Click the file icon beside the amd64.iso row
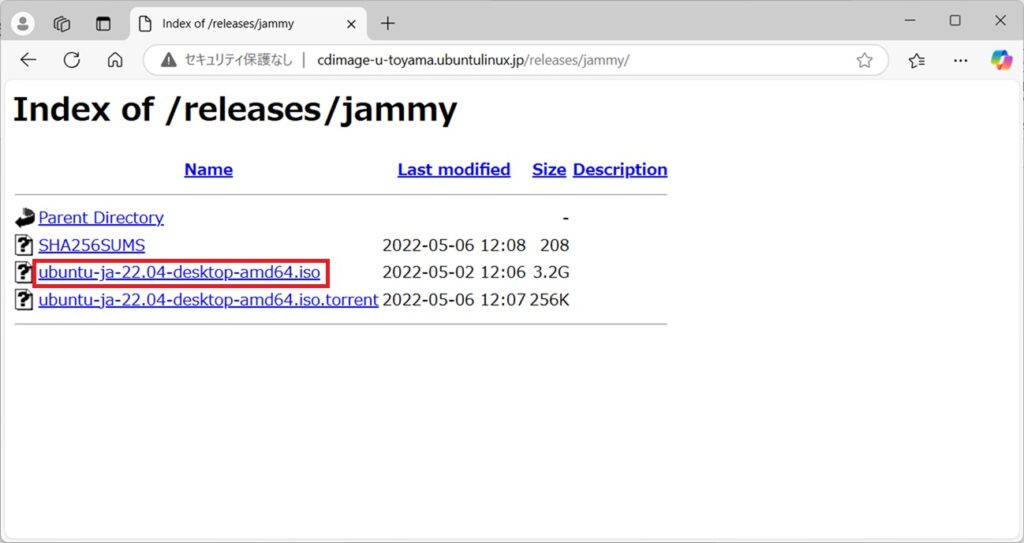 [24, 272]
